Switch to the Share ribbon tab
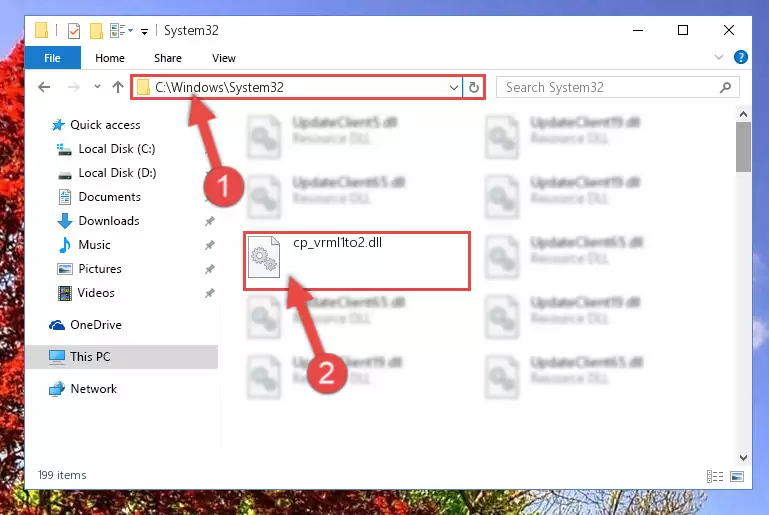Image resolution: width=769 pixels, height=515 pixels. [x=168, y=58]
